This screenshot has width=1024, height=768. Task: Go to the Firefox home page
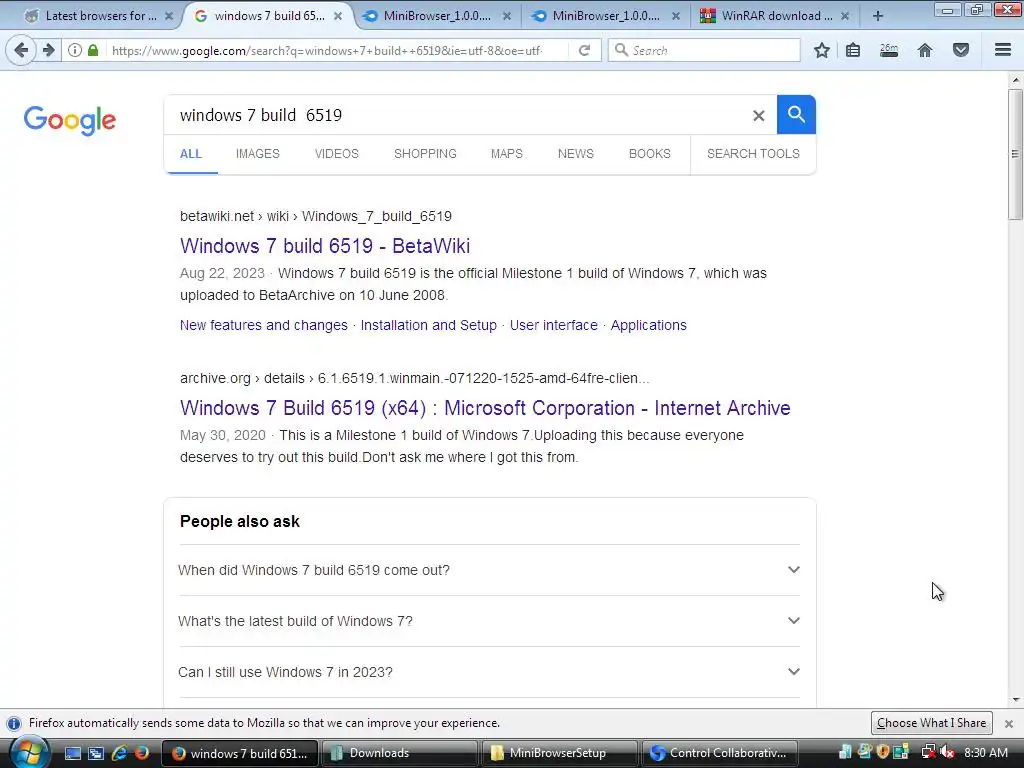pyautogui.click(x=925, y=50)
